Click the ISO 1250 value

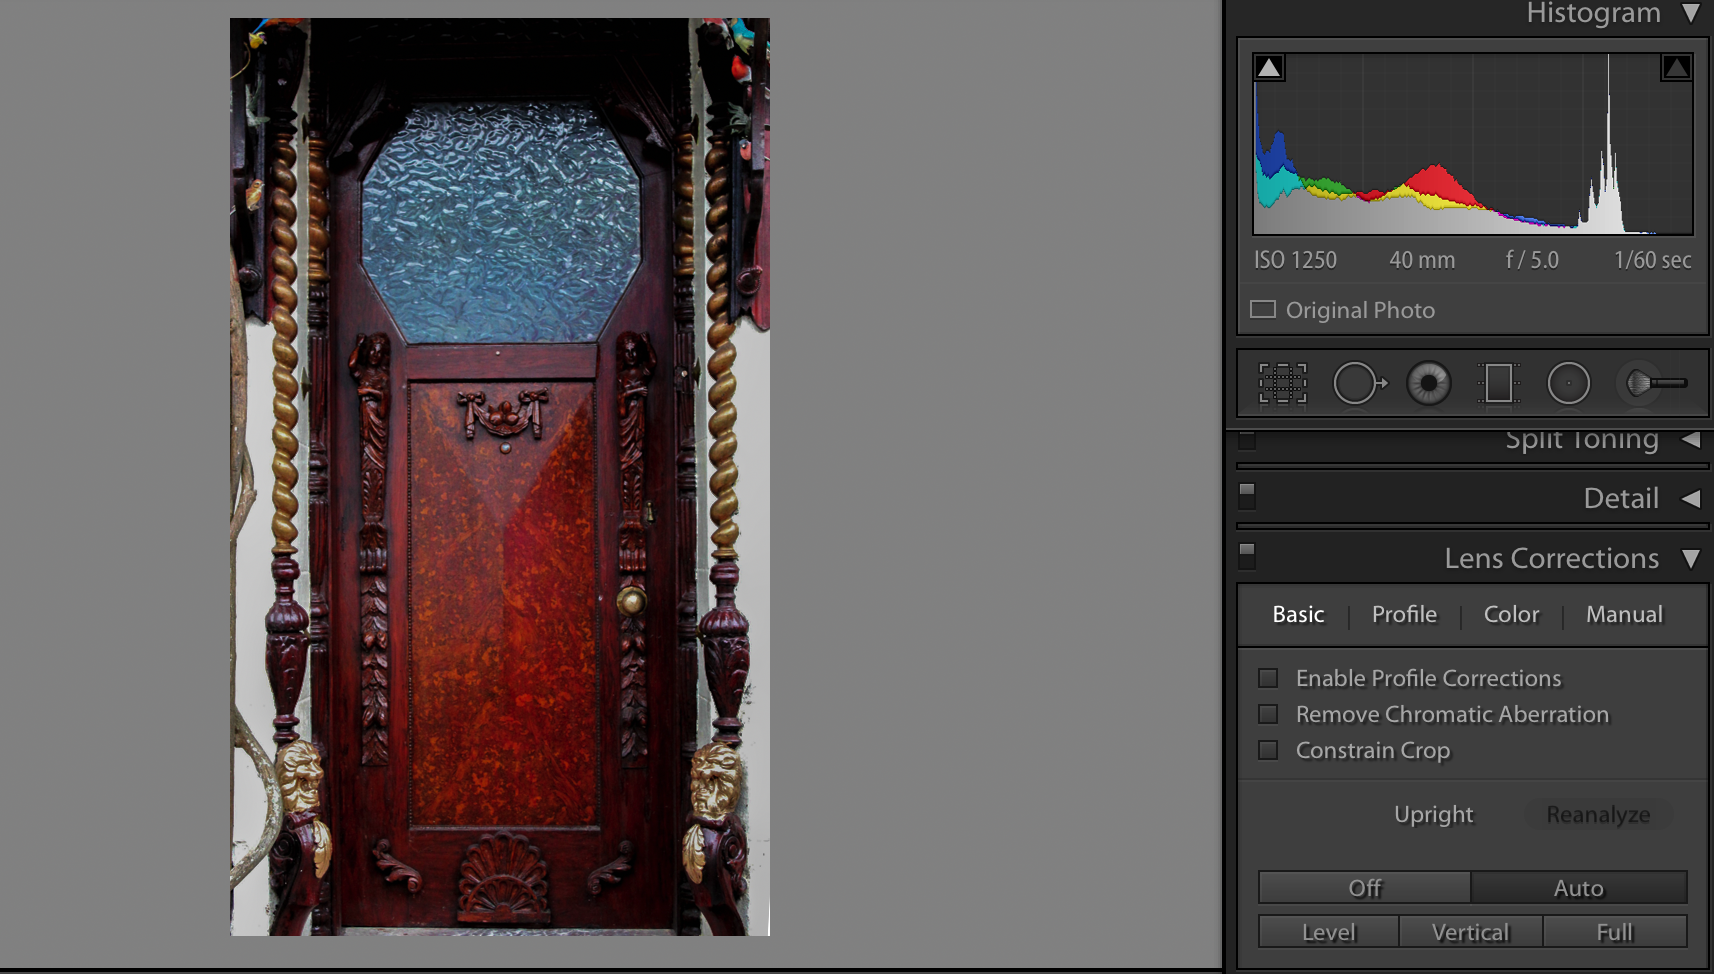click(x=1295, y=260)
